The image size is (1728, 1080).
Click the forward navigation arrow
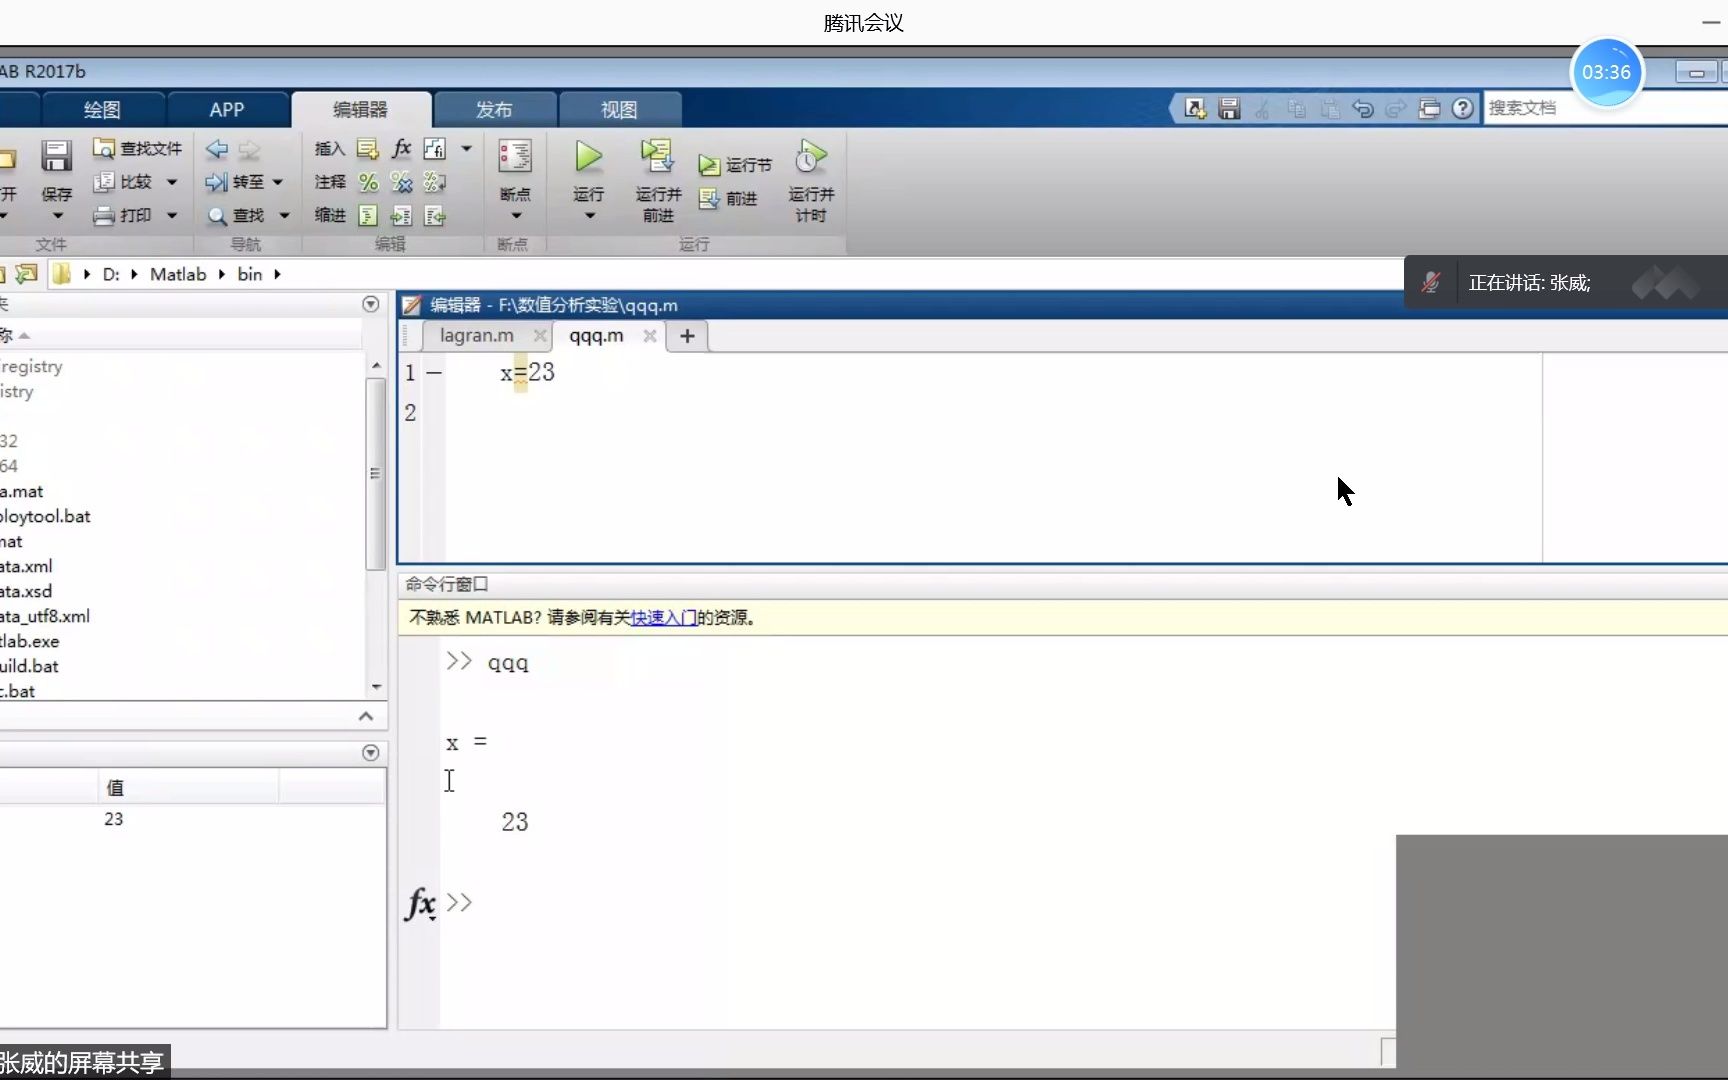(x=249, y=149)
